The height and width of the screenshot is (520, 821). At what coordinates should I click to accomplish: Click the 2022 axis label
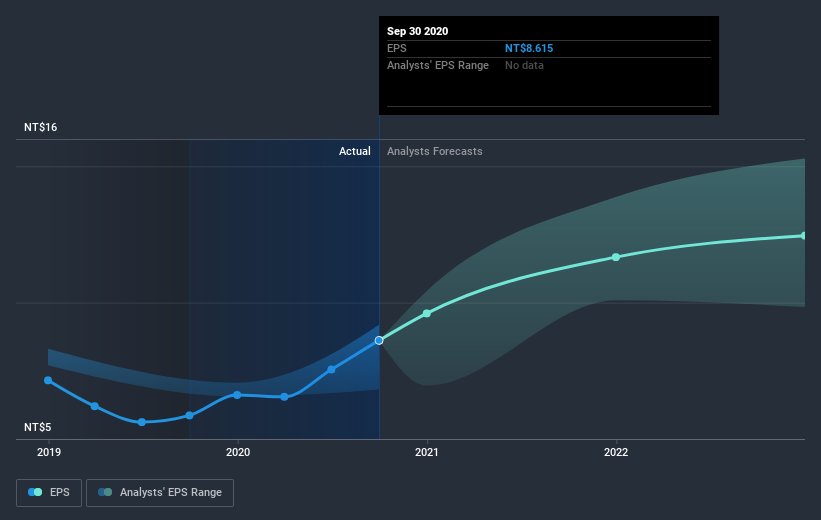tap(616, 452)
